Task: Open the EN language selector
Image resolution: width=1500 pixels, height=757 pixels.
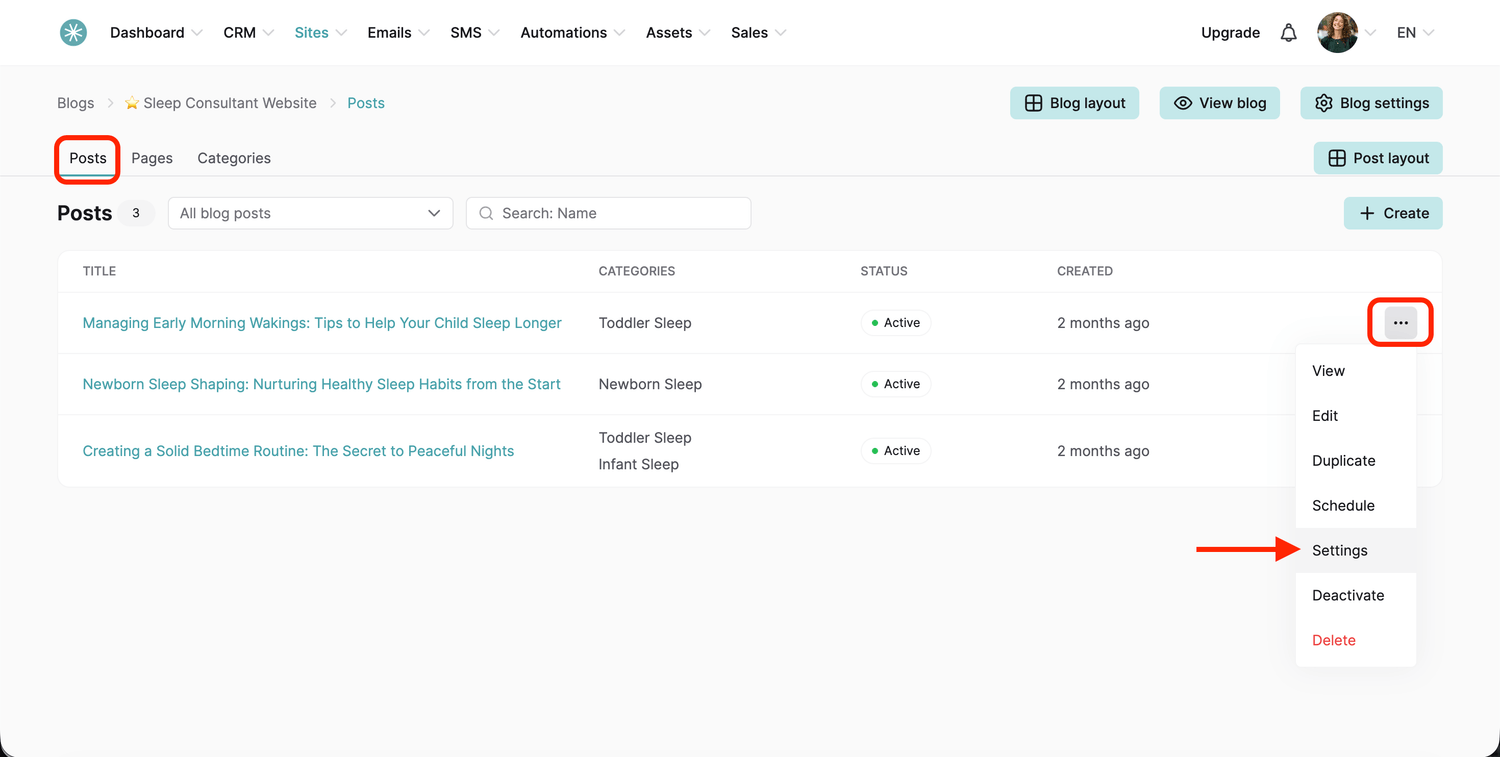Action: click(x=1415, y=33)
